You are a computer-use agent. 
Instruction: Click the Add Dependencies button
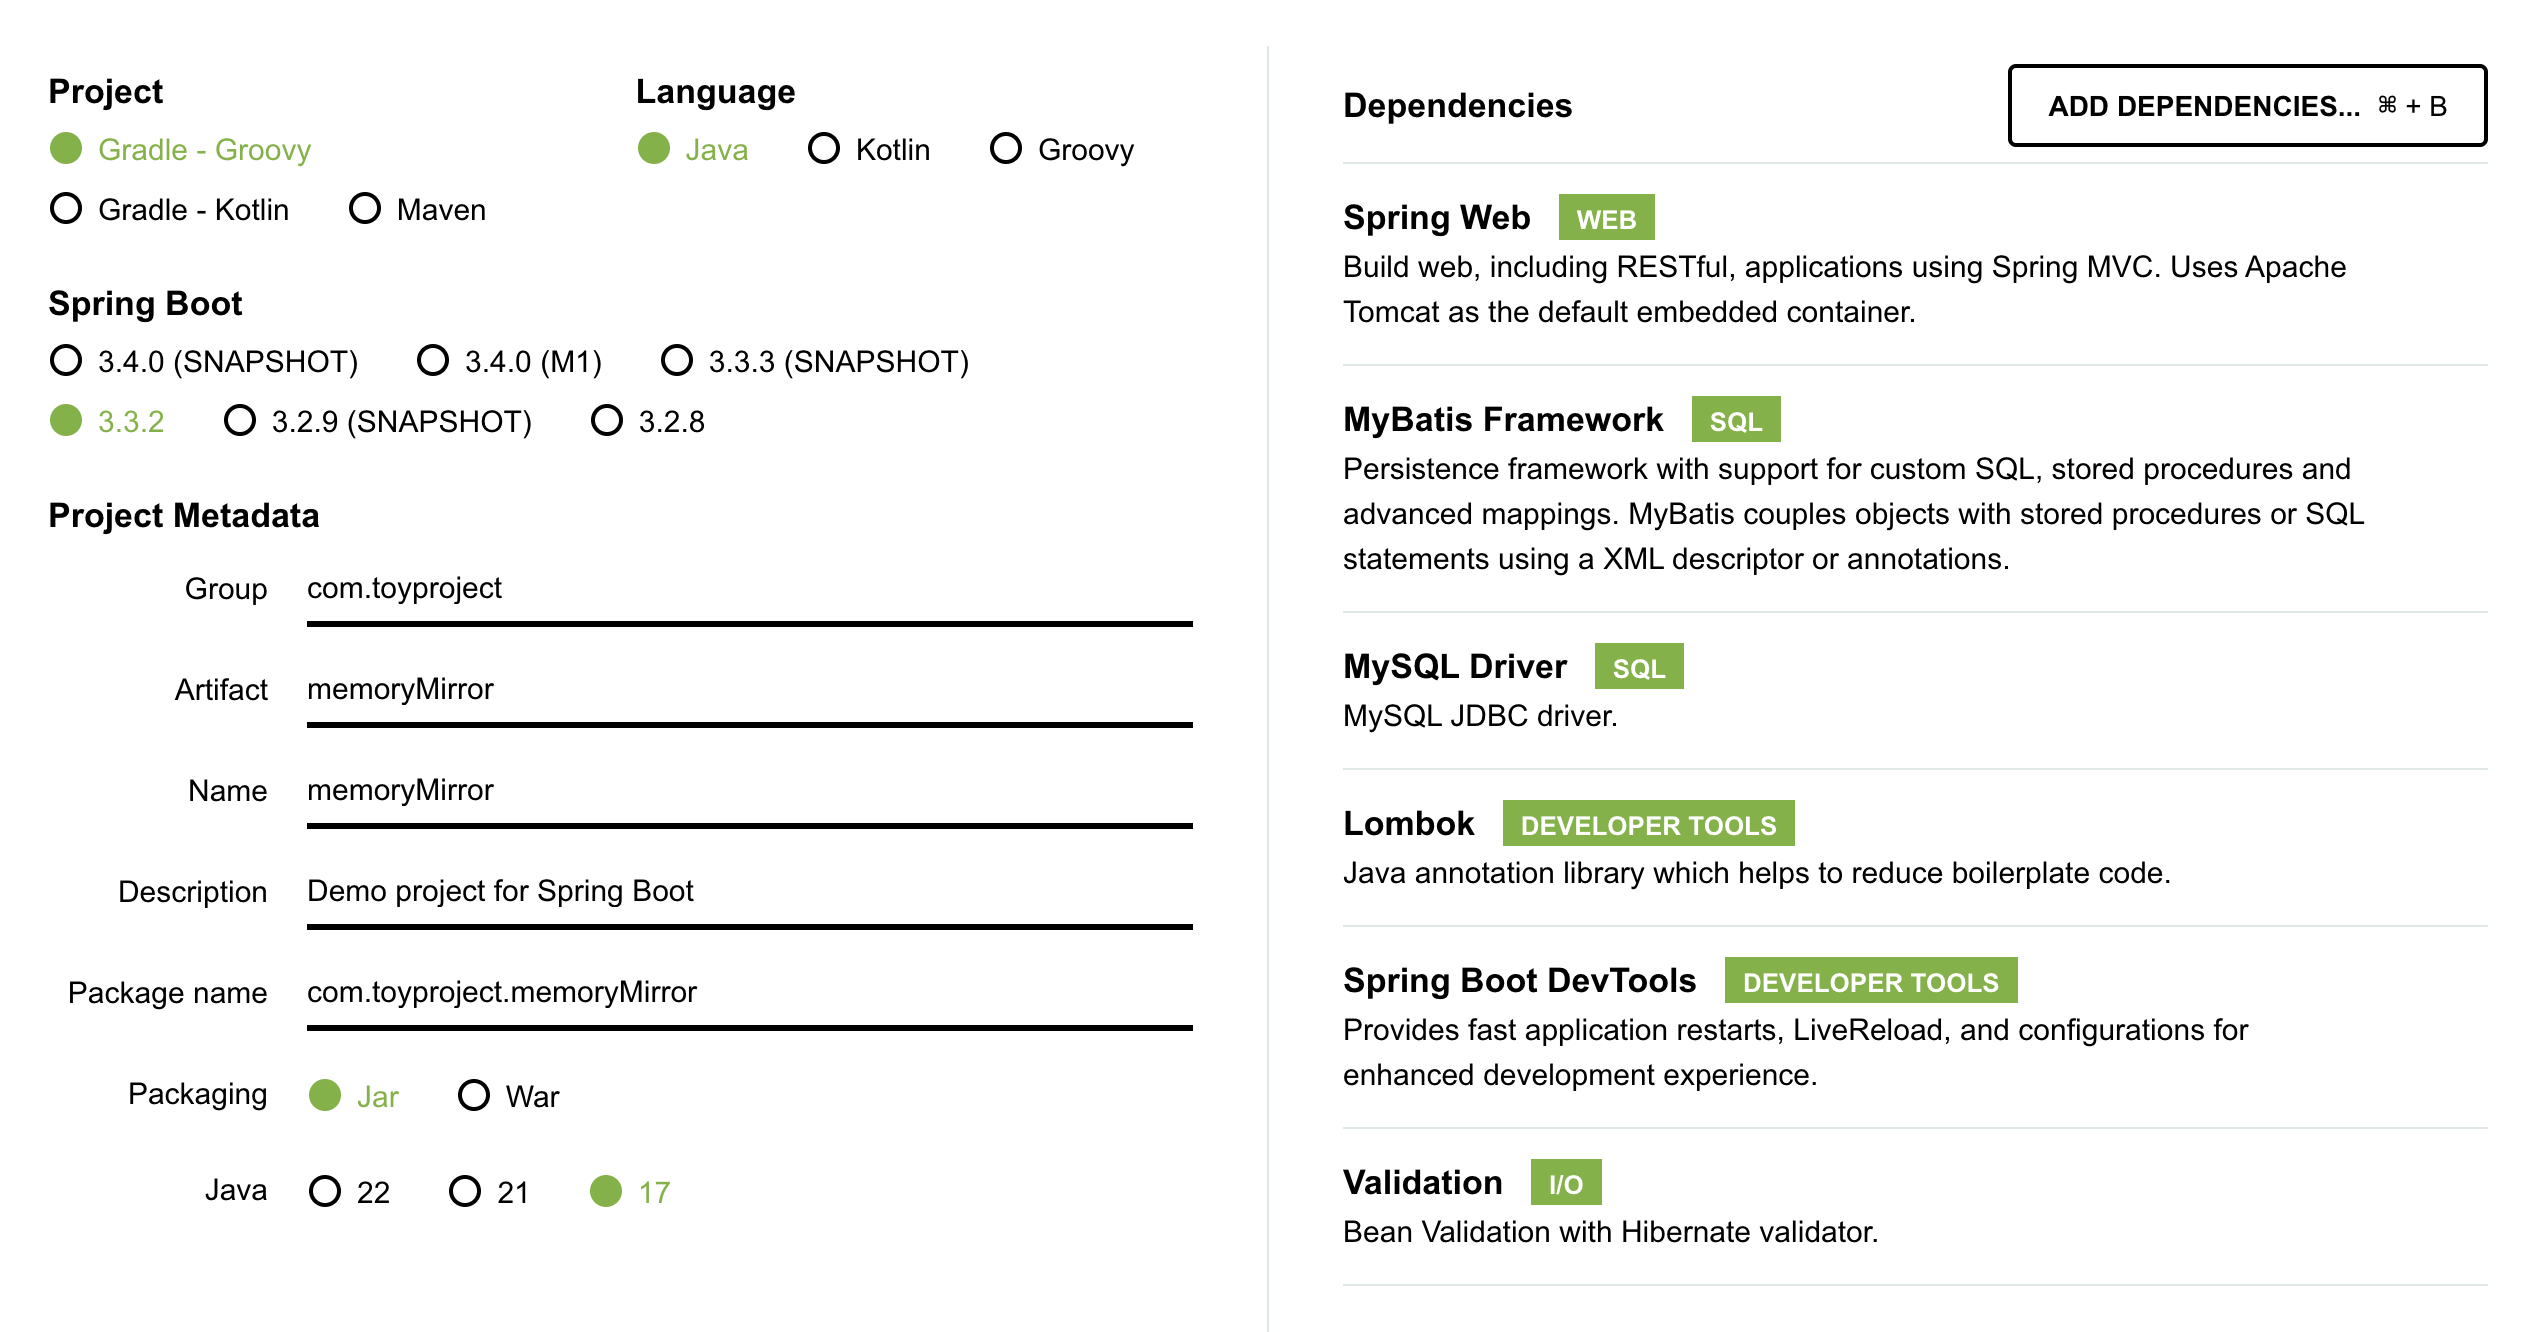(2246, 106)
